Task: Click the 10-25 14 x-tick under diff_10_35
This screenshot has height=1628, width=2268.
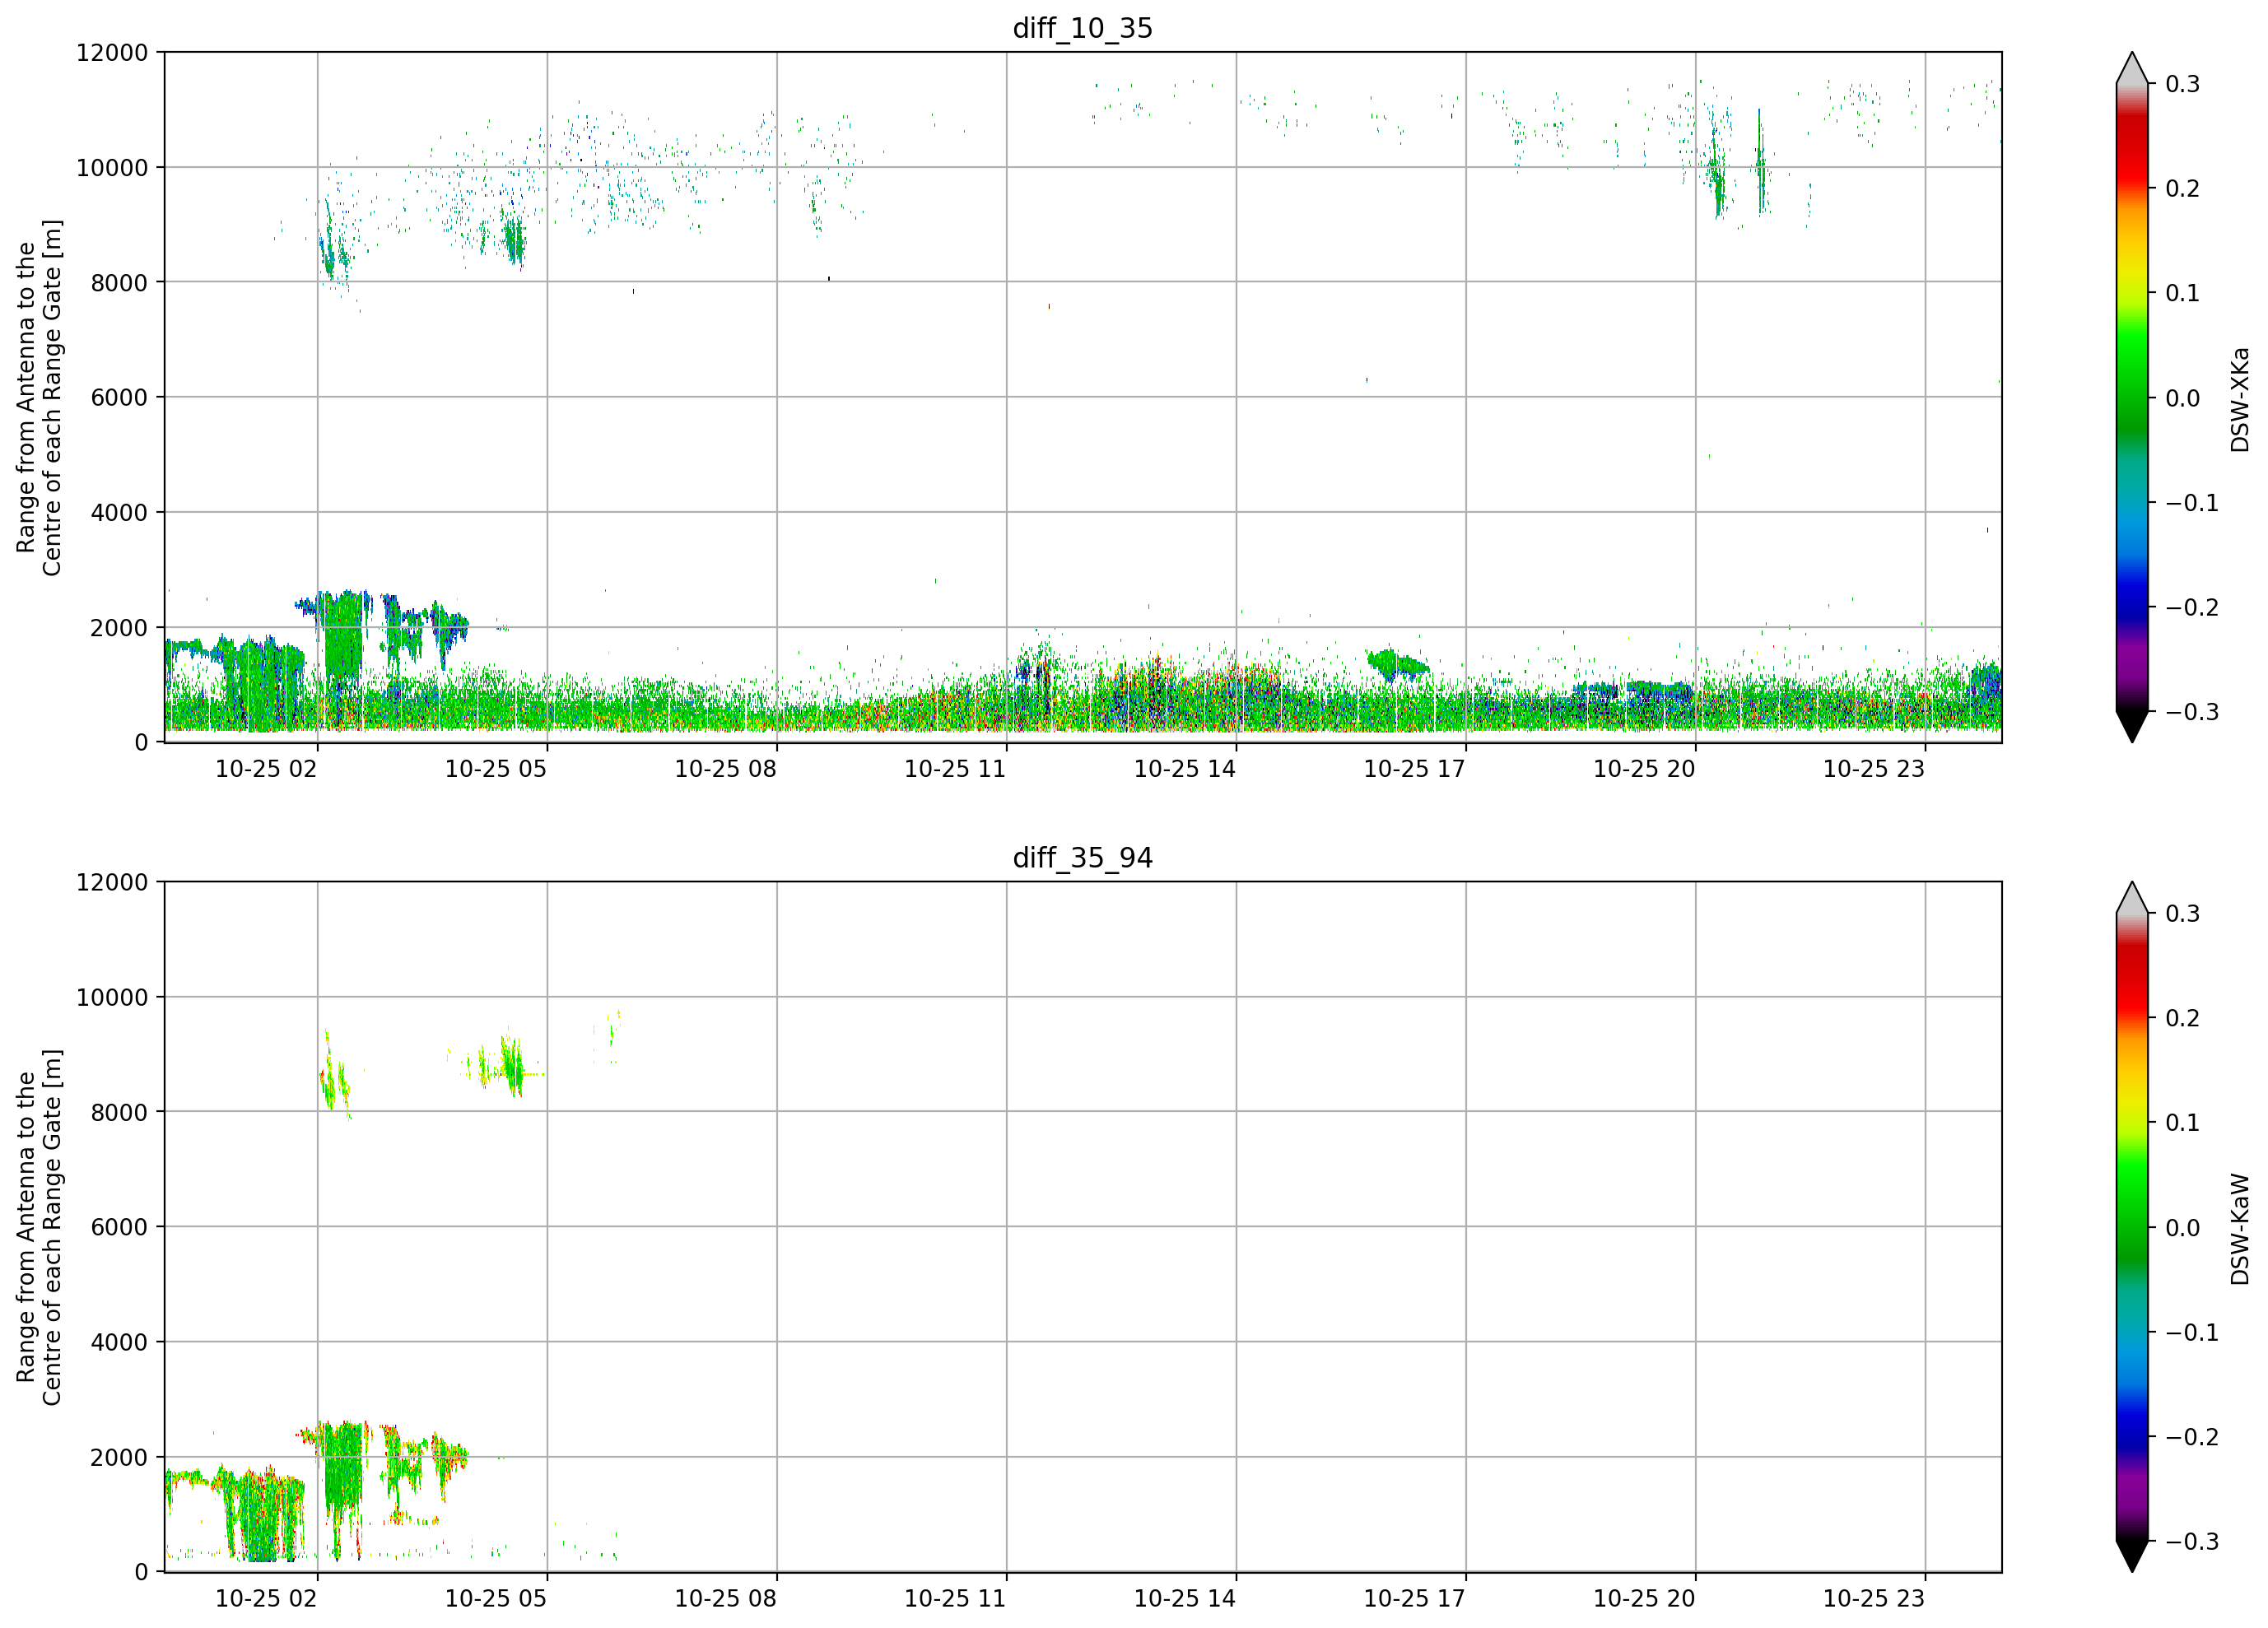Action: point(1185,769)
